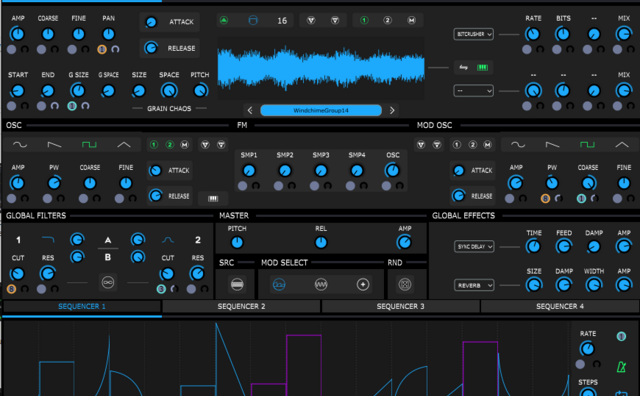640x396 pixels.
Task: Click the G SIZE grain knob
Action: 78,91
